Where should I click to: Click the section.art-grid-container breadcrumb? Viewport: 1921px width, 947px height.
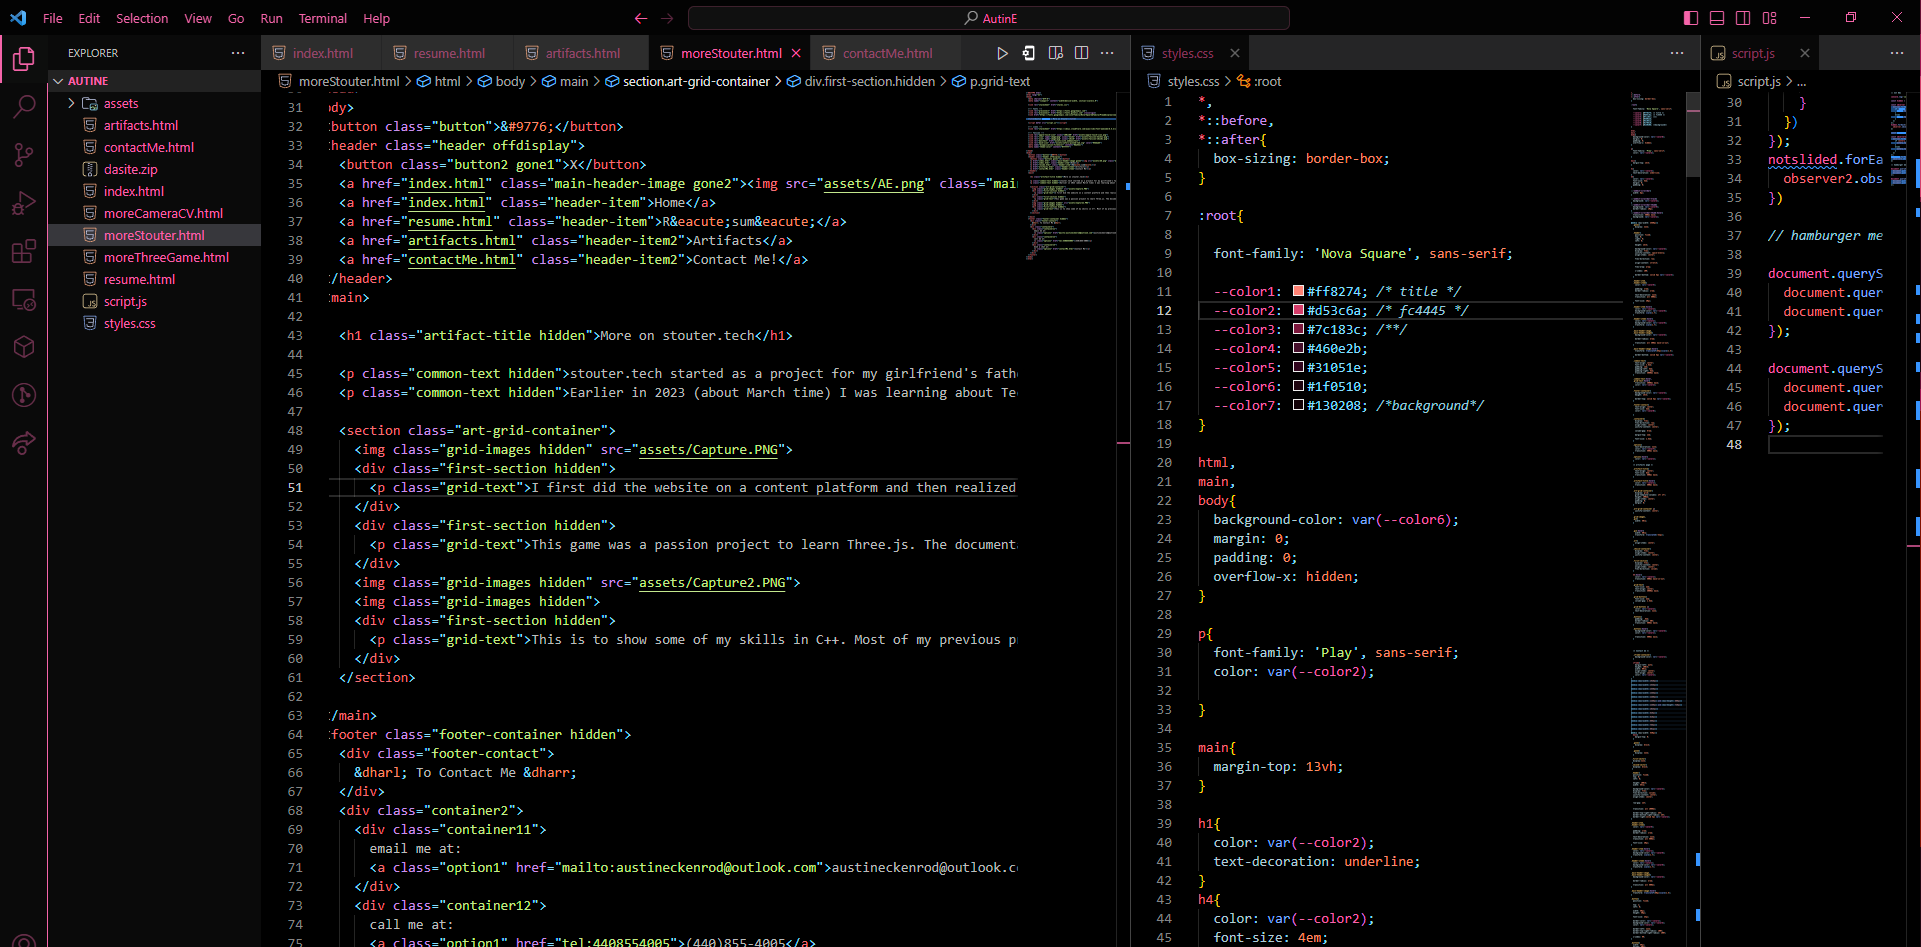(x=696, y=81)
